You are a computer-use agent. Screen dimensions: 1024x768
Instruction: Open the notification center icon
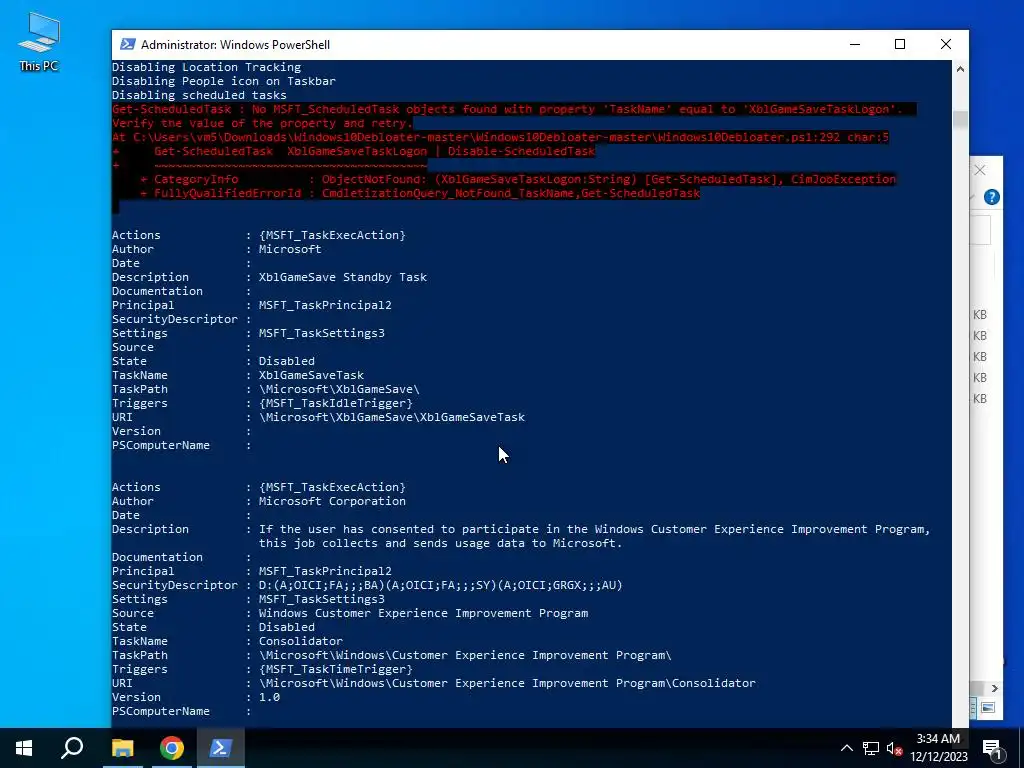(992, 748)
